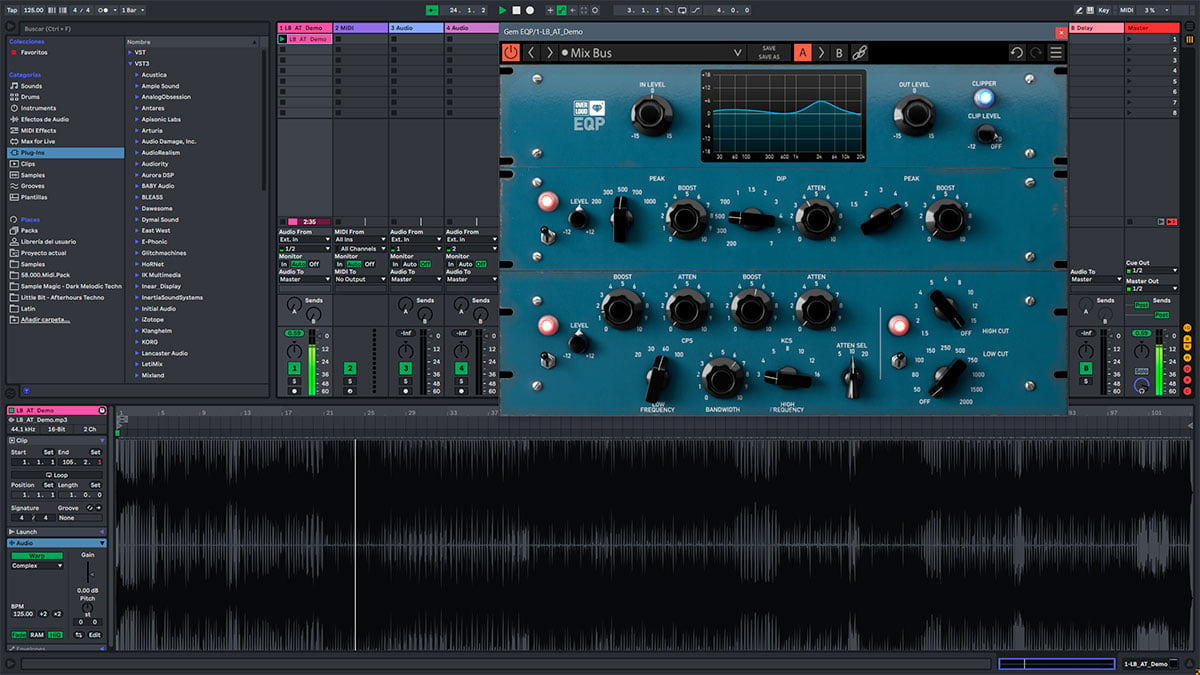1200x675 pixels.
Task: Solo track 4 Audio
Action: pos(462,381)
